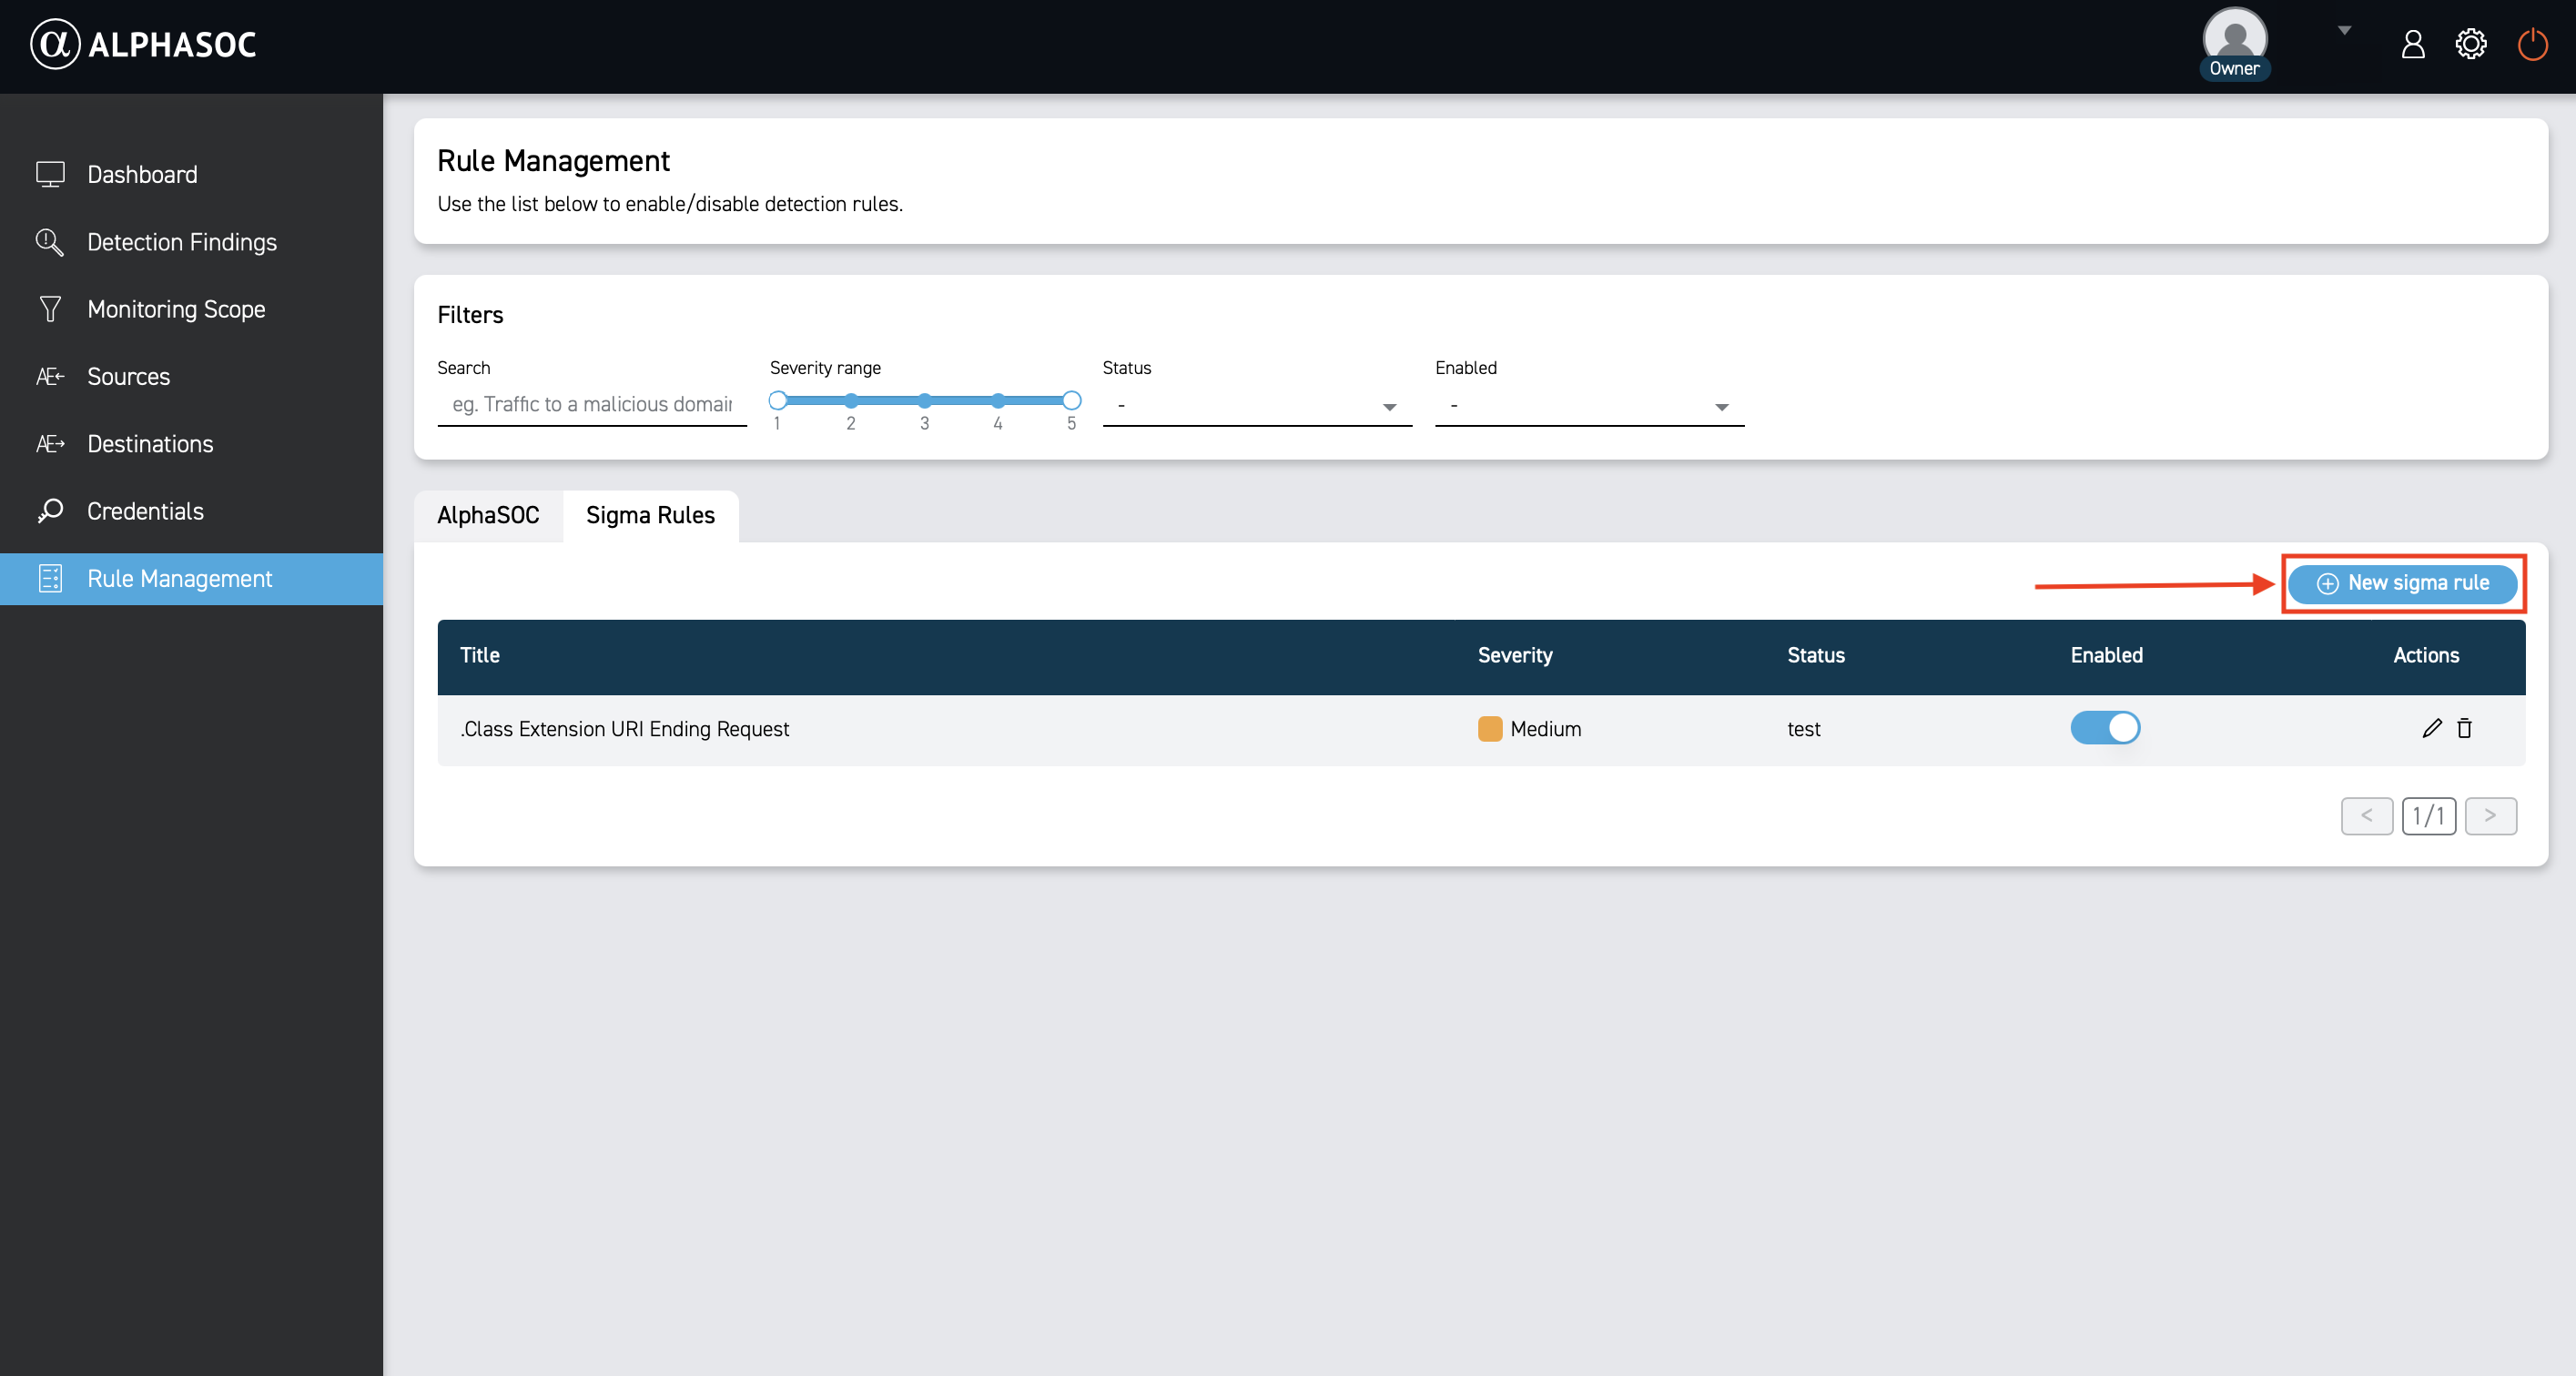2576x1376 pixels.
Task: Click the orange power logout icon
Action: [x=2531, y=44]
